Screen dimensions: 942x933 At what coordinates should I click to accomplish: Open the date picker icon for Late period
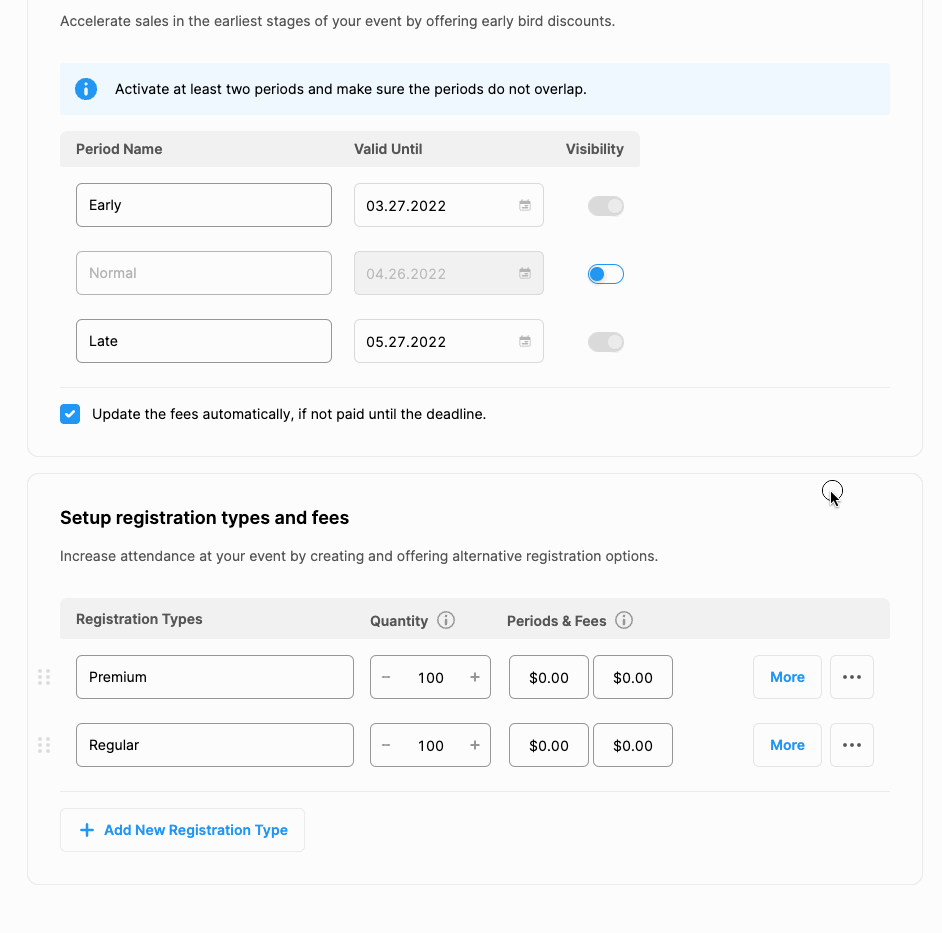[x=524, y=341]
